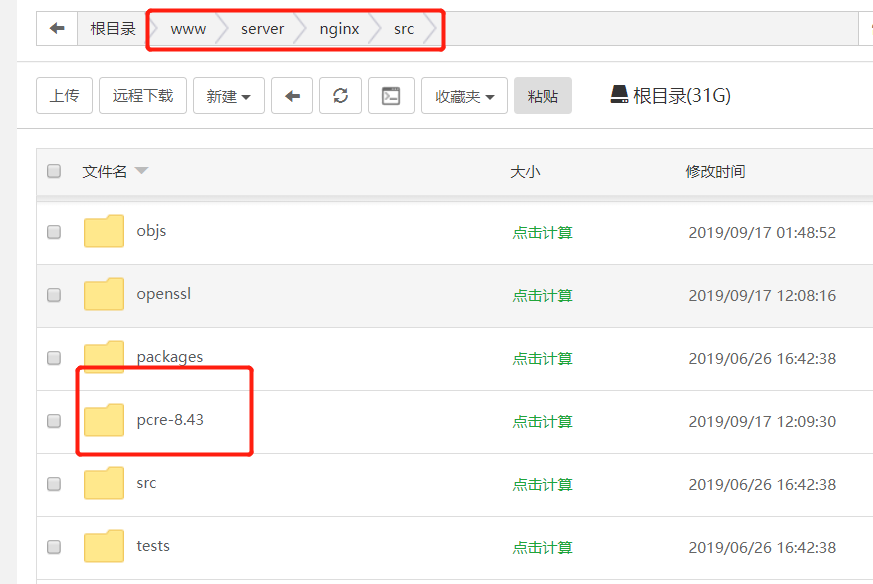Calculate size of openssl via 点击计算
The height and width of the screenshot is (584, 873).
tap(542, 296)
